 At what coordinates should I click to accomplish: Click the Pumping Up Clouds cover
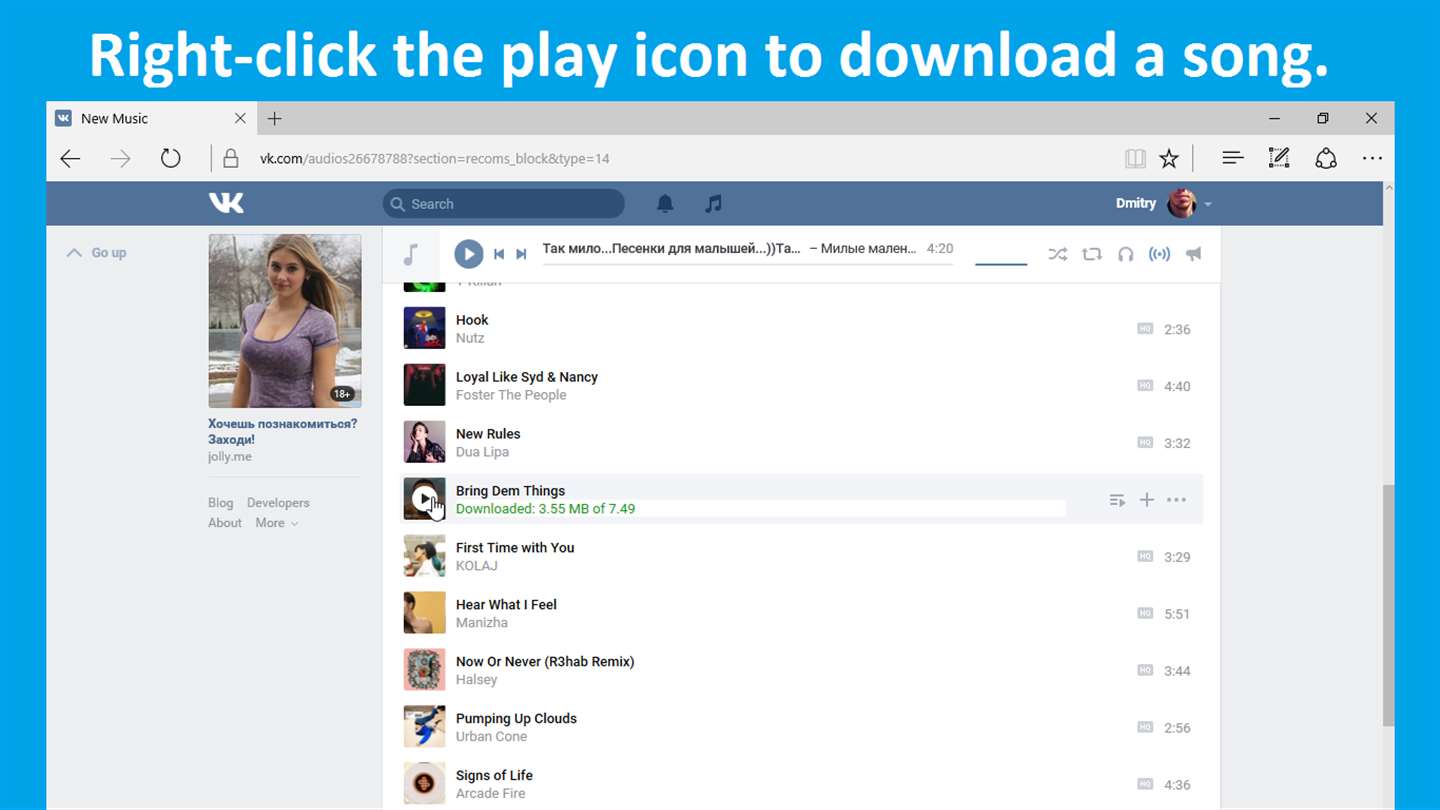coord(424,727)
